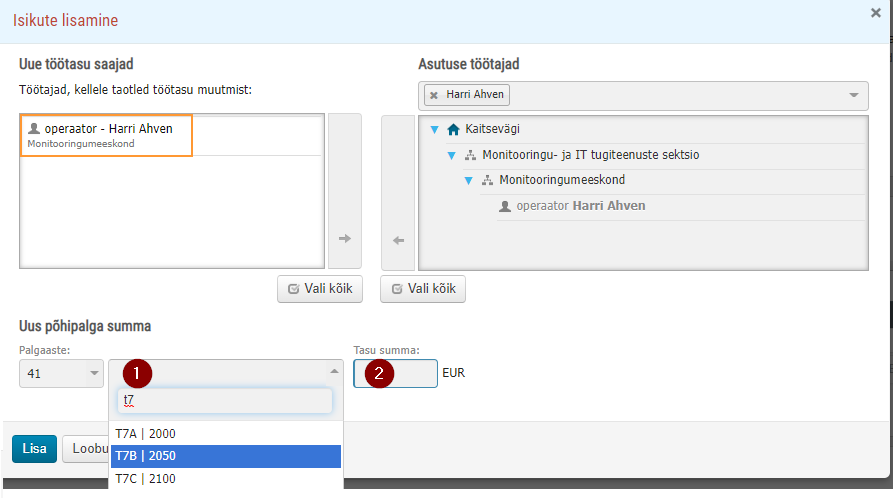Click left Vali kõik button

point(320,289)
